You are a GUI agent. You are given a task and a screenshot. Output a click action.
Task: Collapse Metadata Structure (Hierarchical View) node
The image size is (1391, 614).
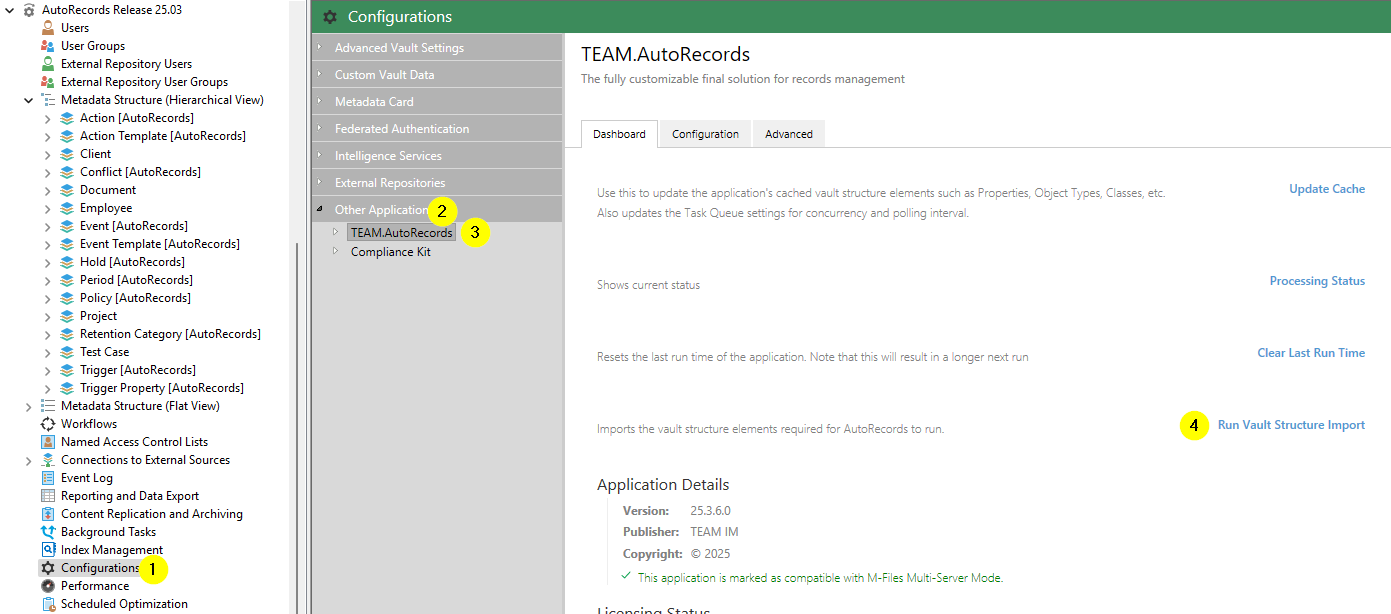pos(28,100)
